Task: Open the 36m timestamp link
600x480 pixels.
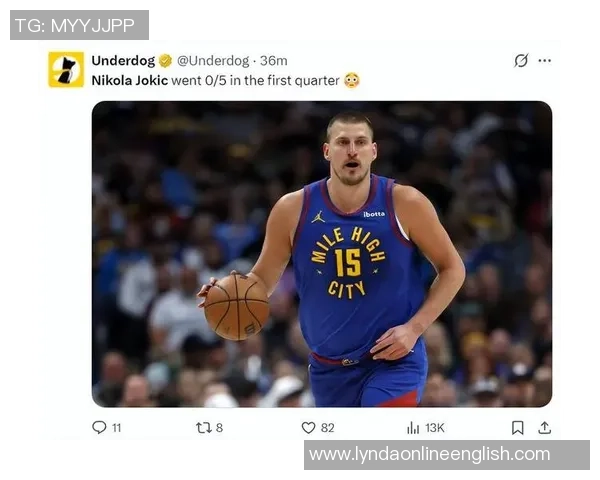Action: pos(274,60)
